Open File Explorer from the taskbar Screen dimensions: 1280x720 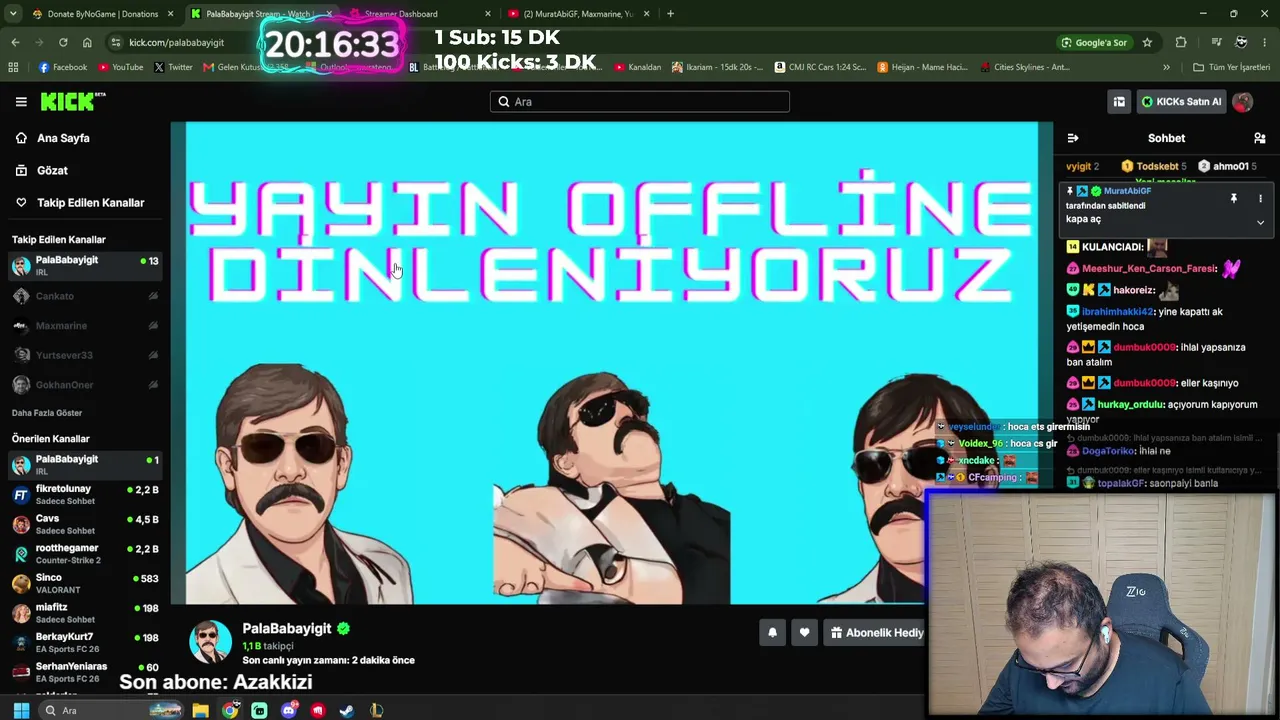[x=201, y=710]
